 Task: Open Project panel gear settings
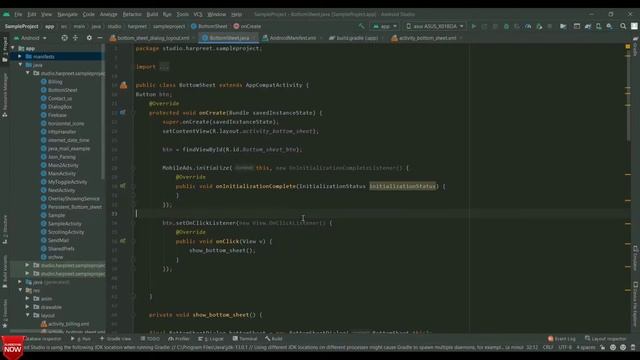89,38
